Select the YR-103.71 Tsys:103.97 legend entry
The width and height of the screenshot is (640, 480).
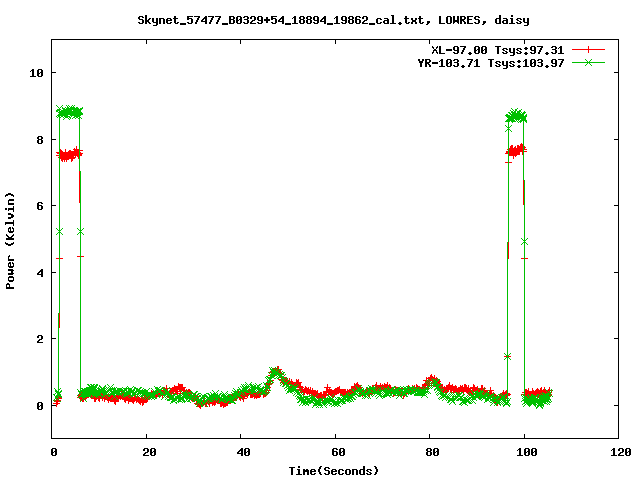pyautogui.click(x=491, y=63)
